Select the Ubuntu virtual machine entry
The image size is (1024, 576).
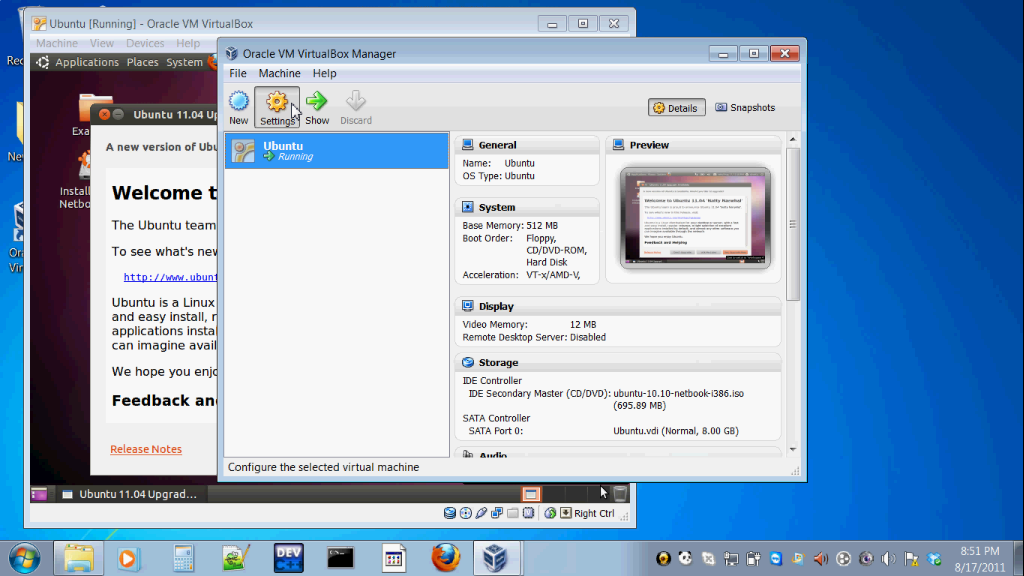337,151
